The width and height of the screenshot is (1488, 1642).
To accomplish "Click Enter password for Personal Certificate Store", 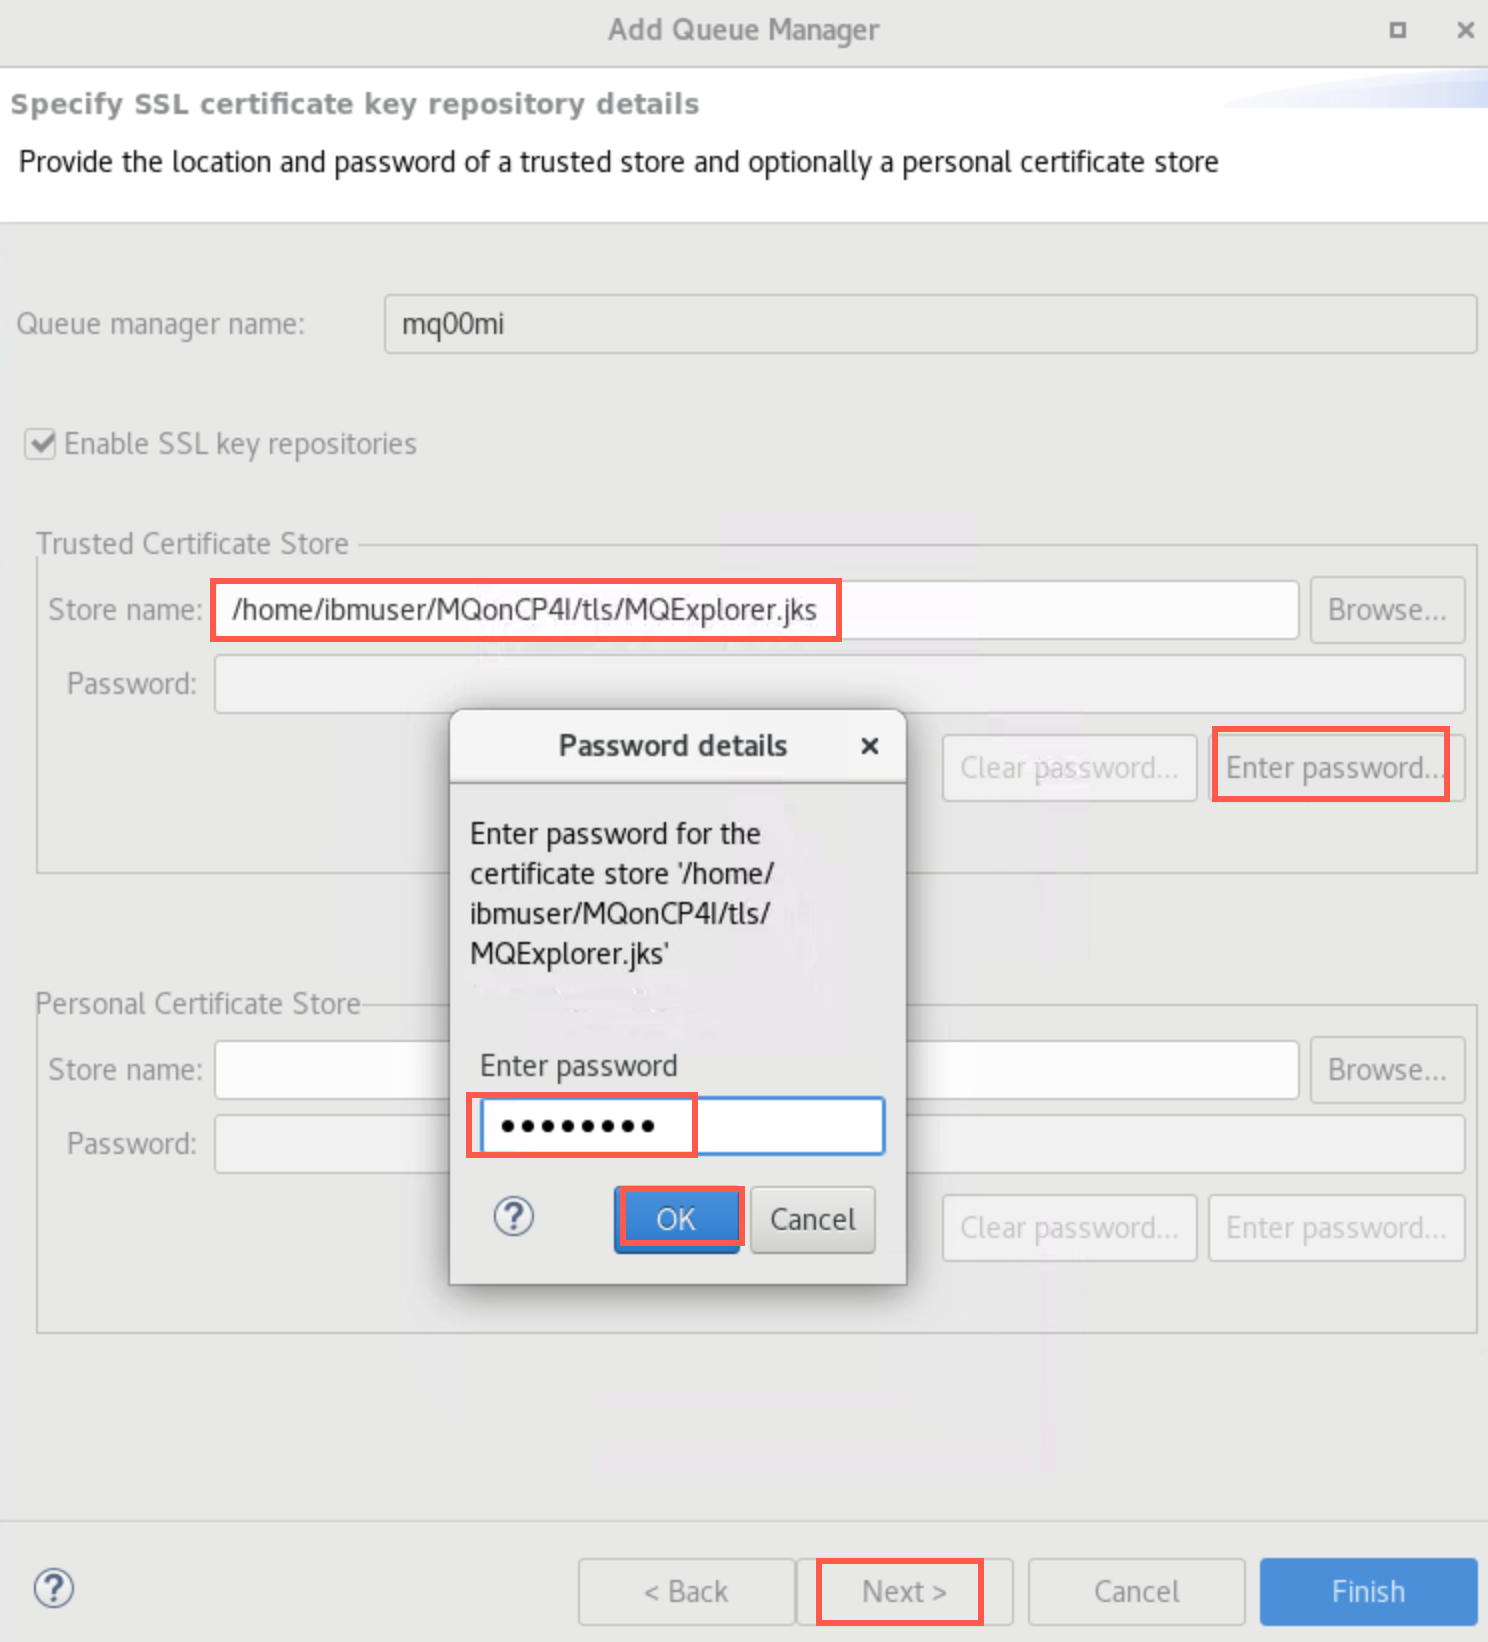I will click(1335, 1228).
